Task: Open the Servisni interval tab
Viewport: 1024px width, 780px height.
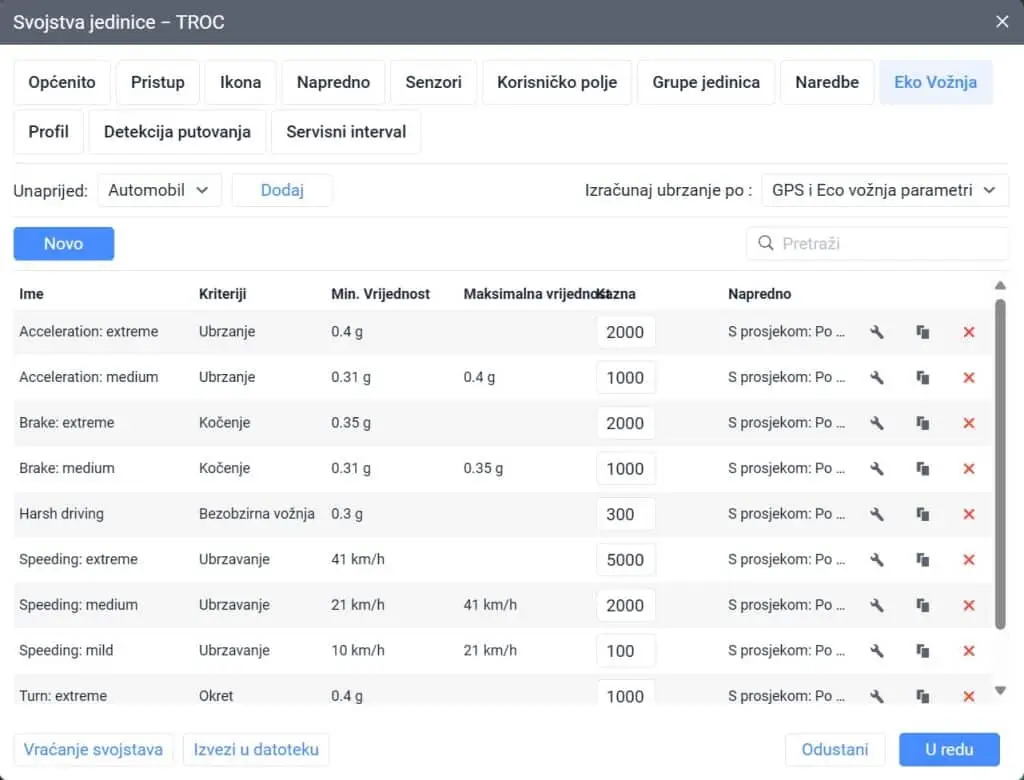Action: [x=346, y=132]
